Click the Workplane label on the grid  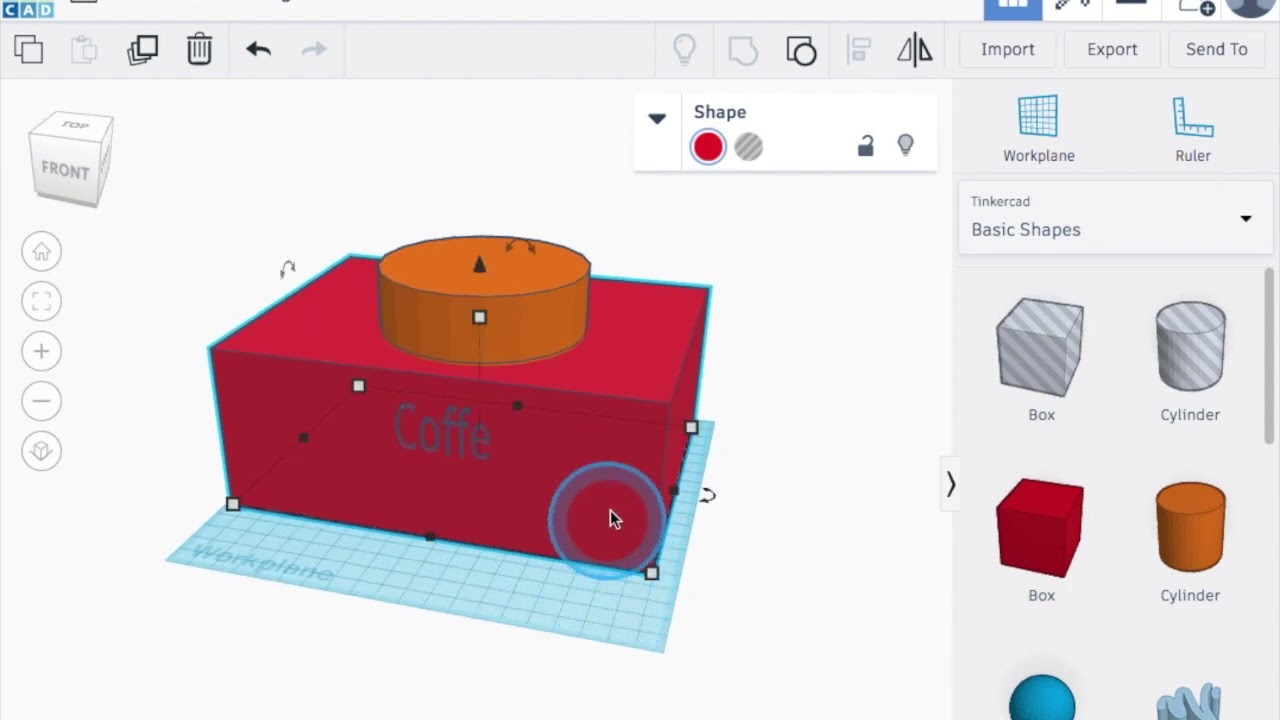click(262, 564)
